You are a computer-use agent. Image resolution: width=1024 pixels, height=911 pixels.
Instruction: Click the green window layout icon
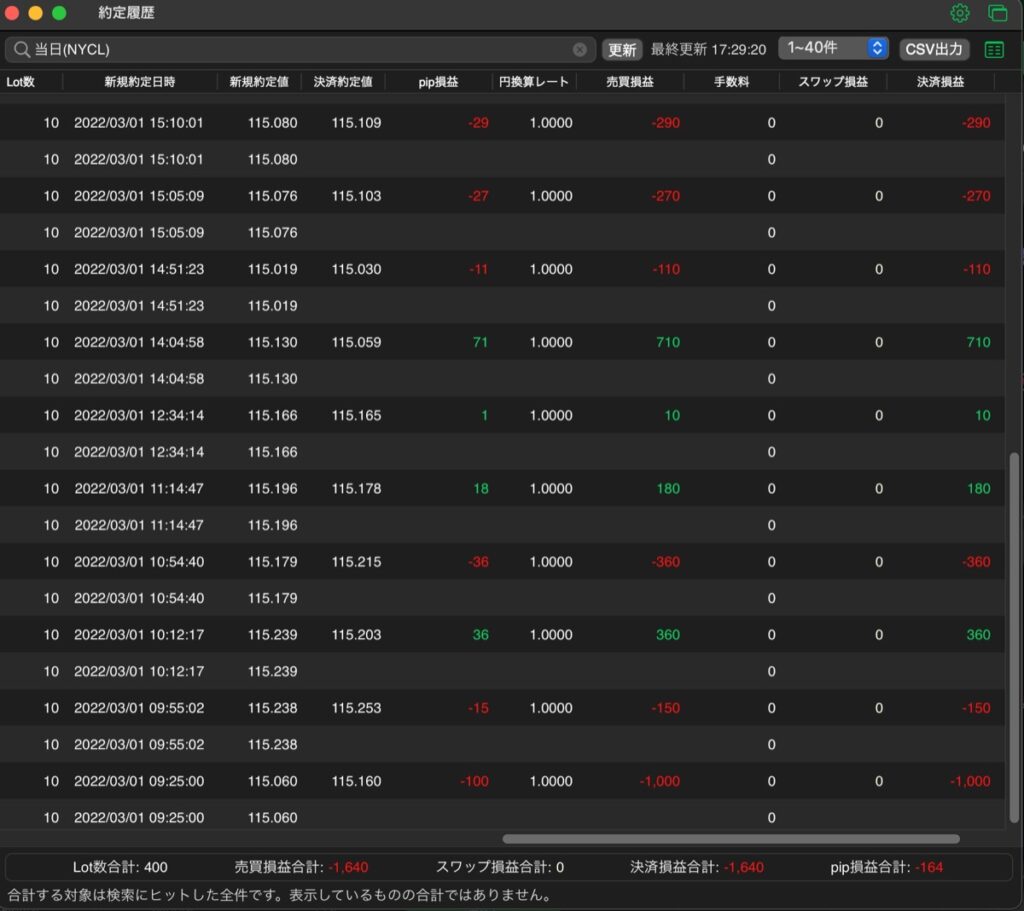click(x=997, y=13)
